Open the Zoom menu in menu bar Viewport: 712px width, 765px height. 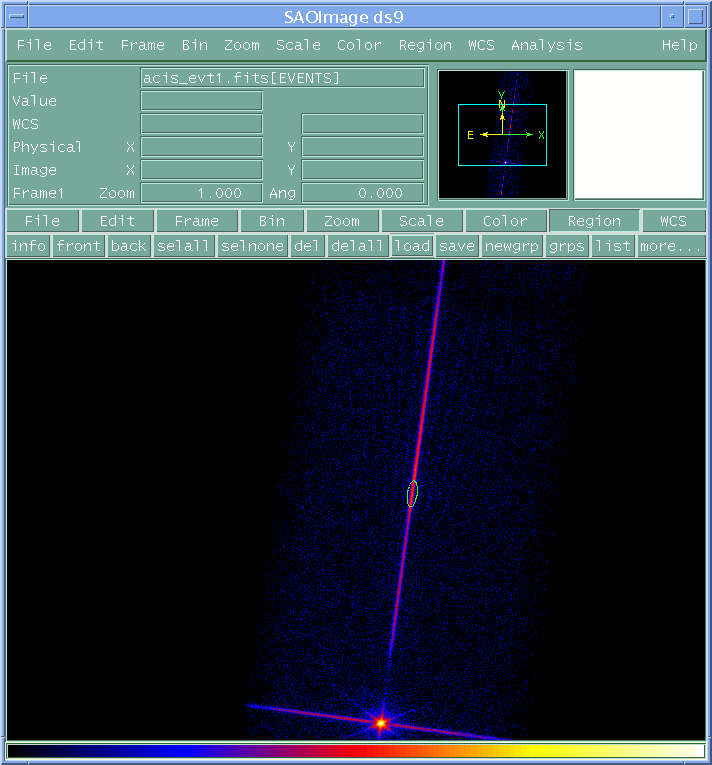pyautogui.click(x=242, y=45)
